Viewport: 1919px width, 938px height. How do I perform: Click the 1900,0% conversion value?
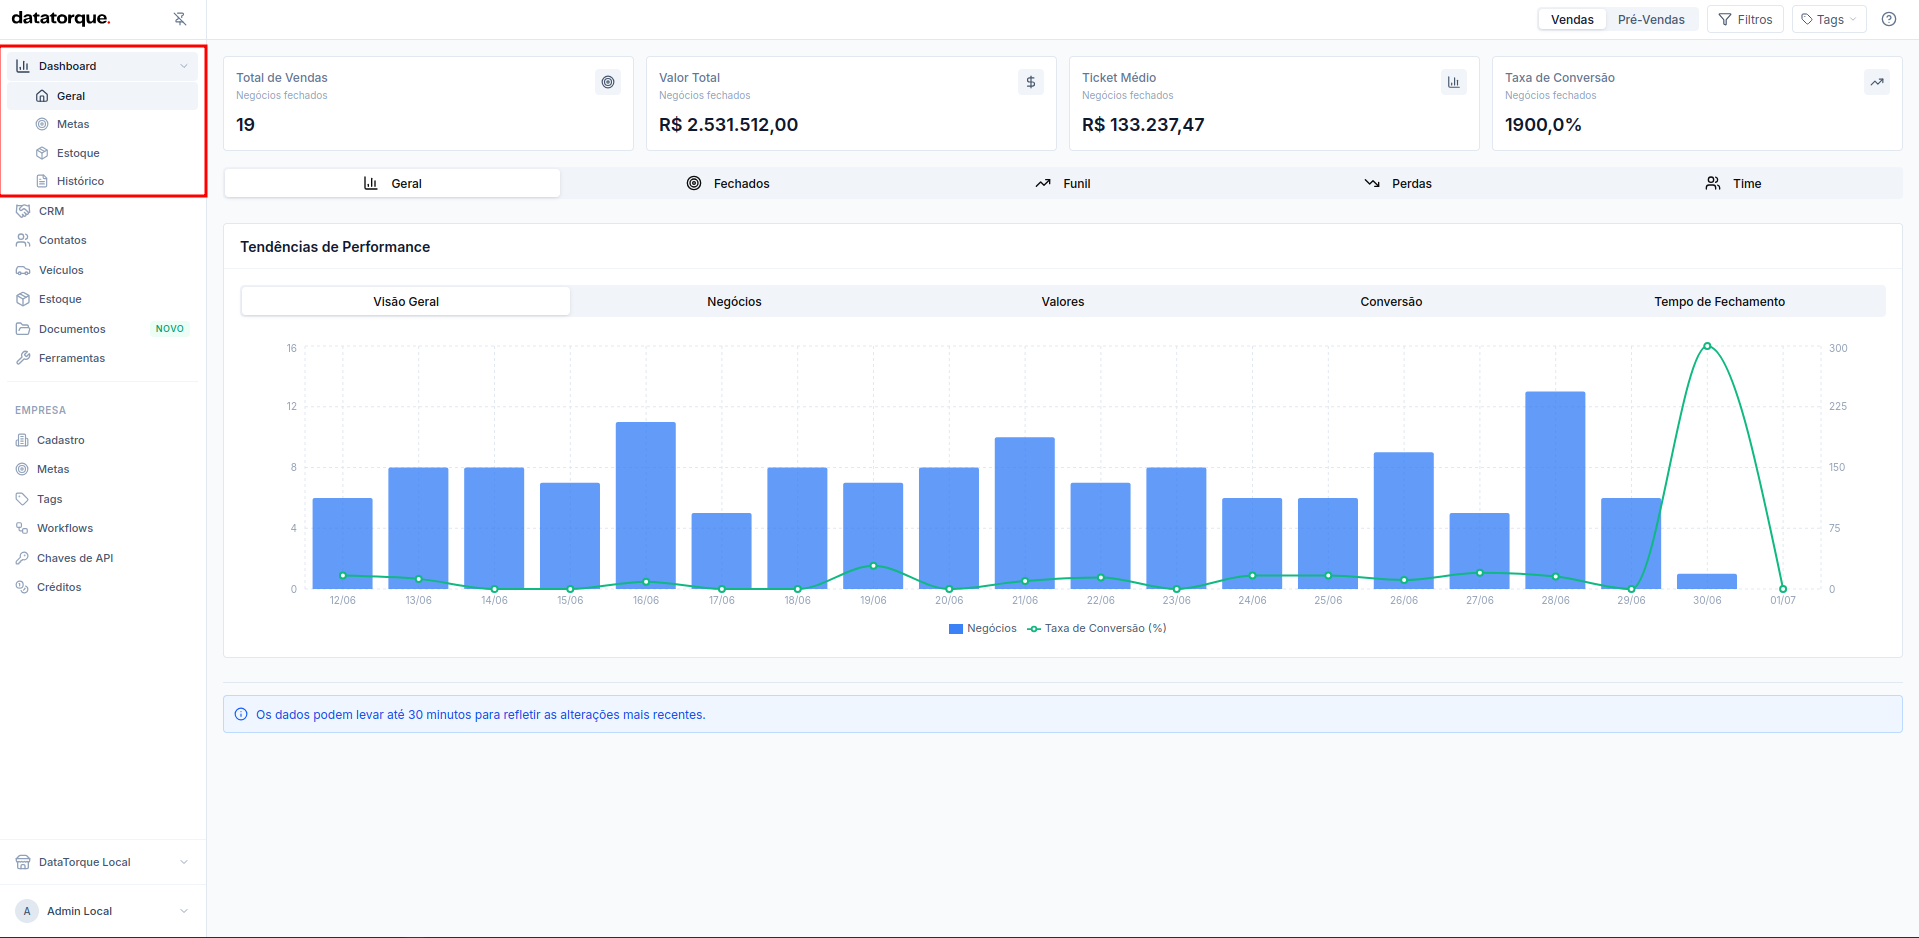(x=1543, y=125)
